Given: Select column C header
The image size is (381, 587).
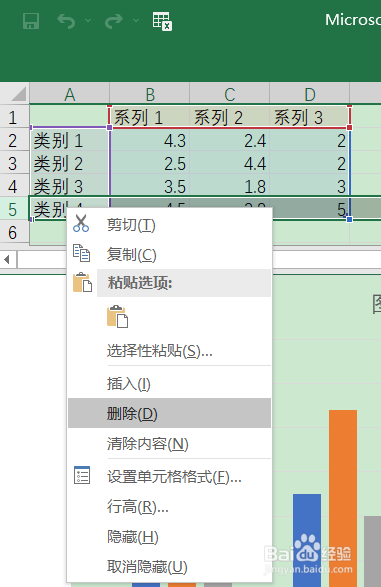Looking at the screenshot, I should click(x=229, y=94).
